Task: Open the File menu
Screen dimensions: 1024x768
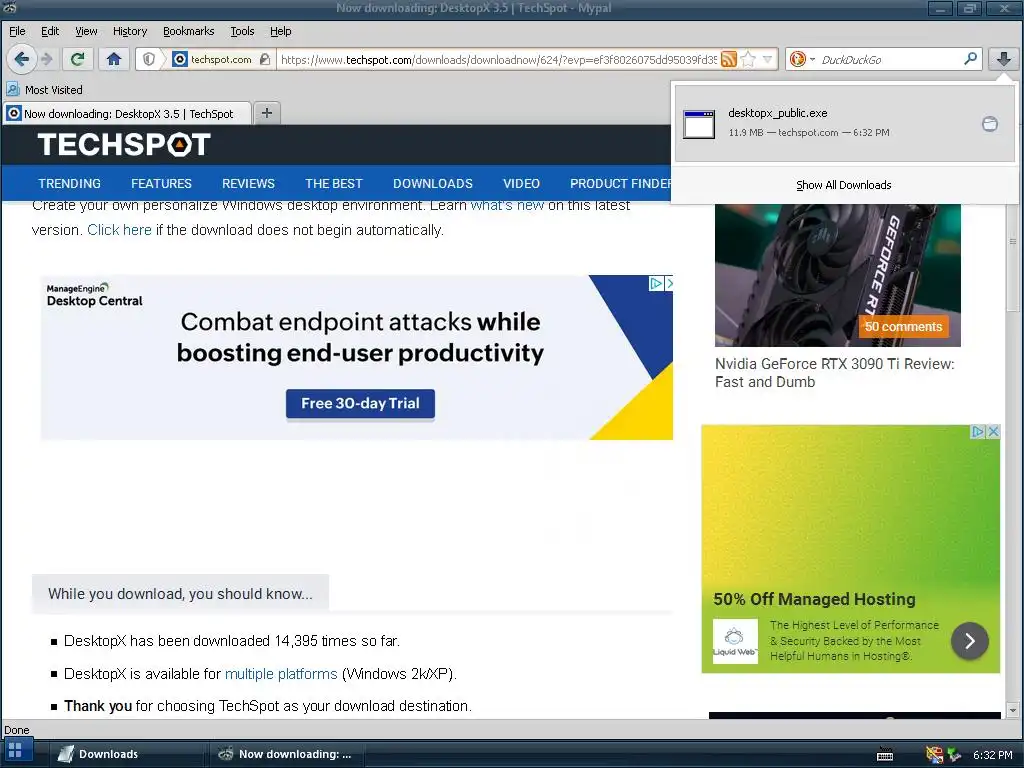Action: pyautogui.click(x=17, y=31)
